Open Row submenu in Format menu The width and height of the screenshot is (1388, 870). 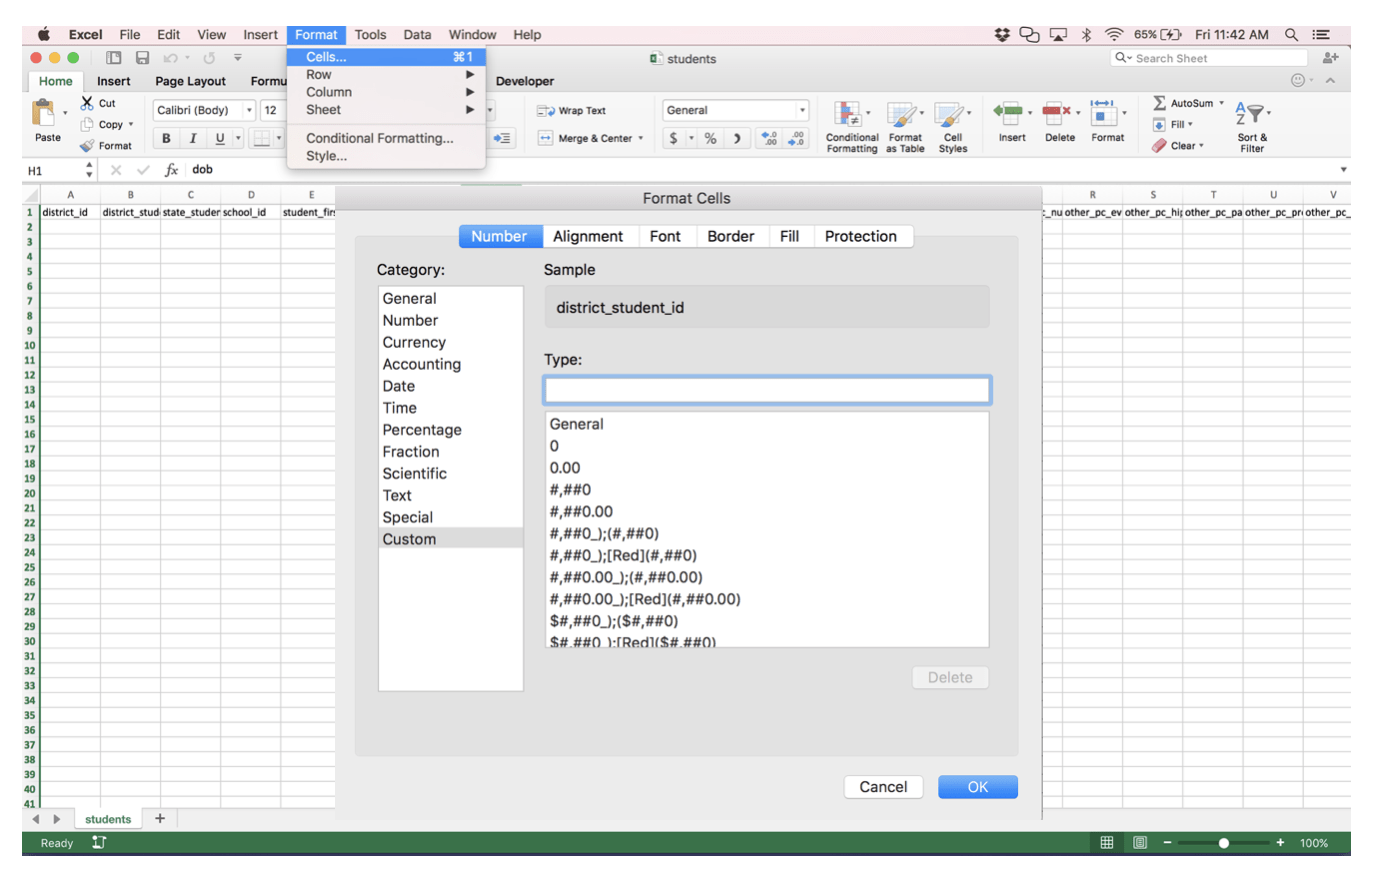(x=386, y=75)
